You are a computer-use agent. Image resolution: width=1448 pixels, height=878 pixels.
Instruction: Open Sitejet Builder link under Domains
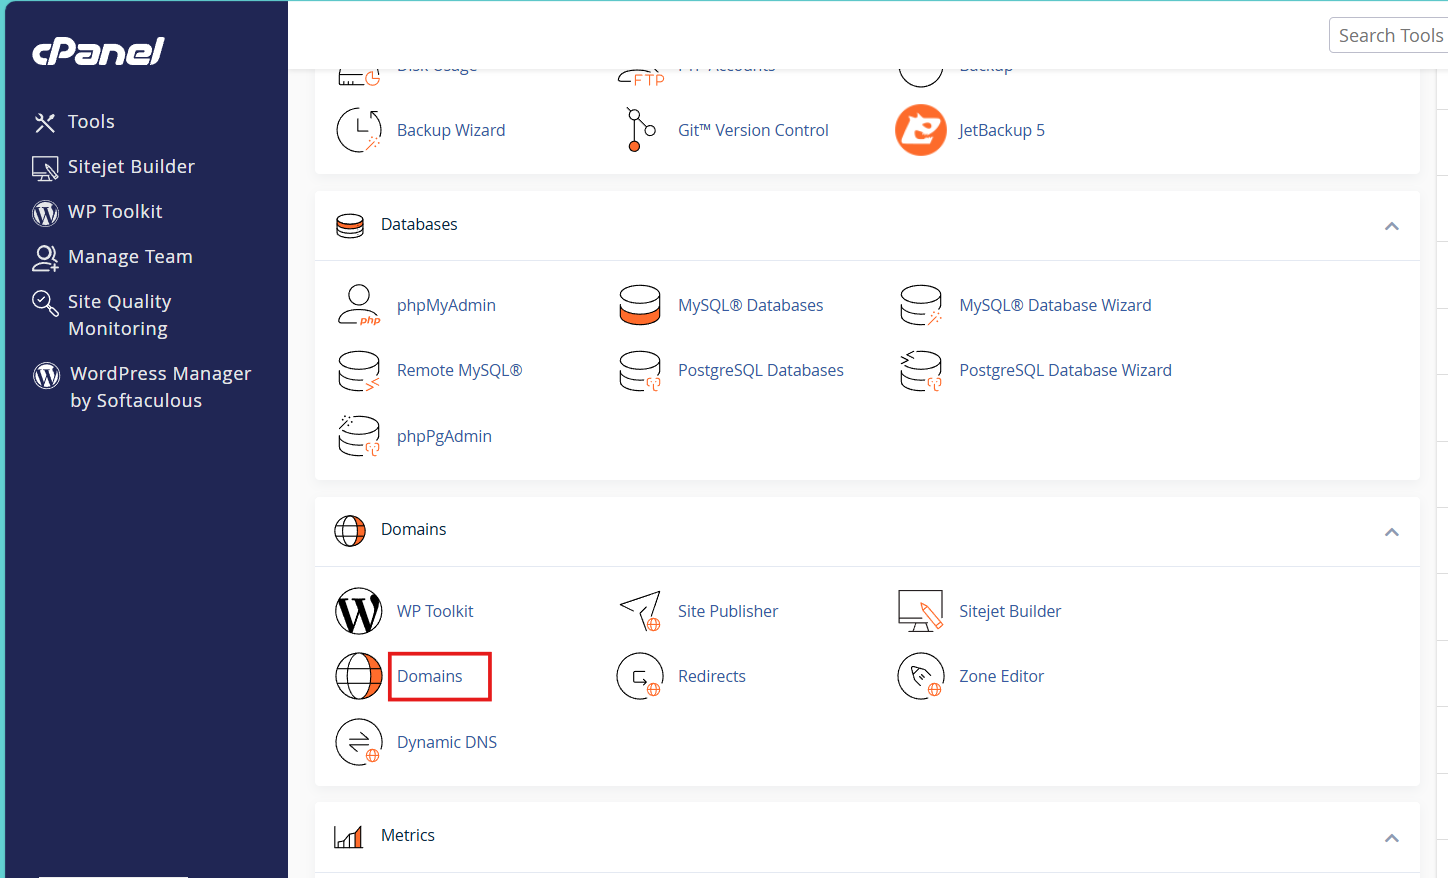click(x=1010, y=611)
